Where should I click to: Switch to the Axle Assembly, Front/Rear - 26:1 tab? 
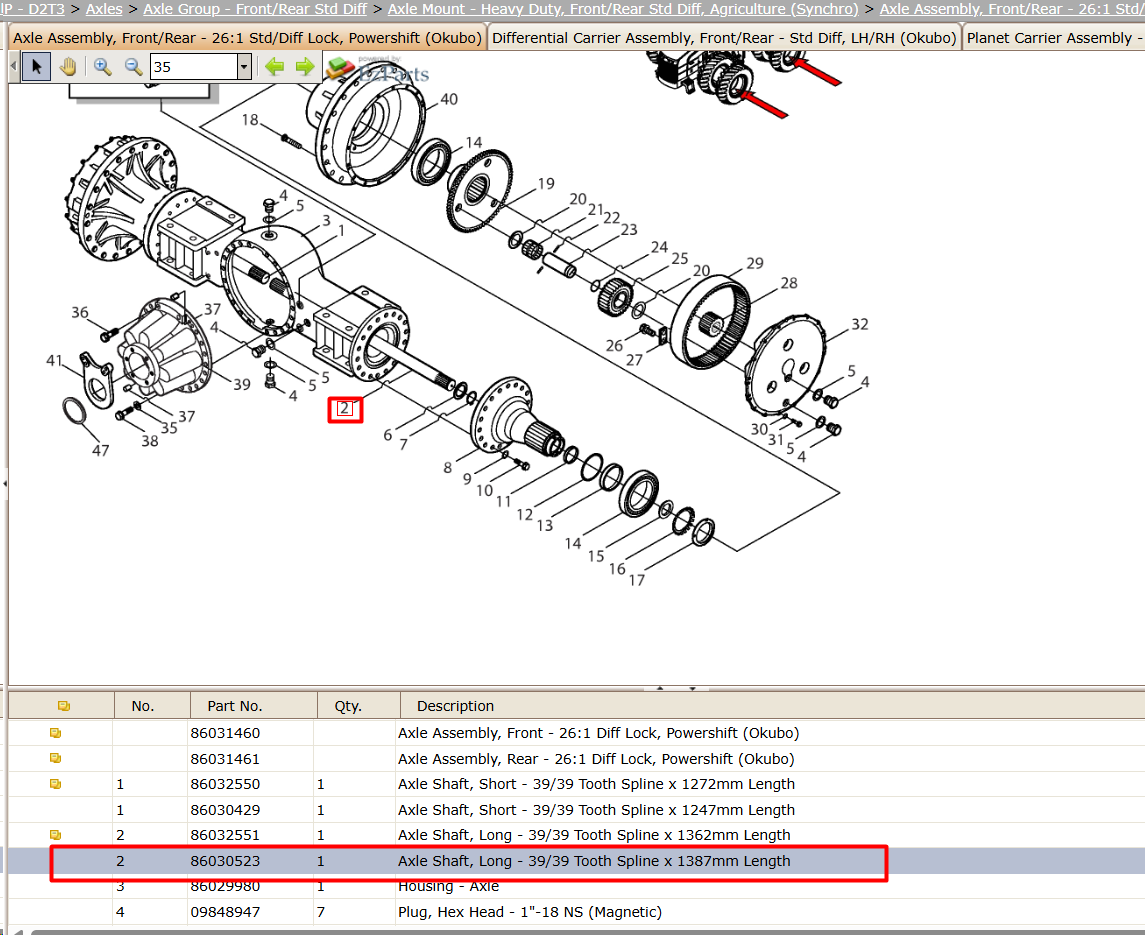pyautogui.click(x=248, y=38)
